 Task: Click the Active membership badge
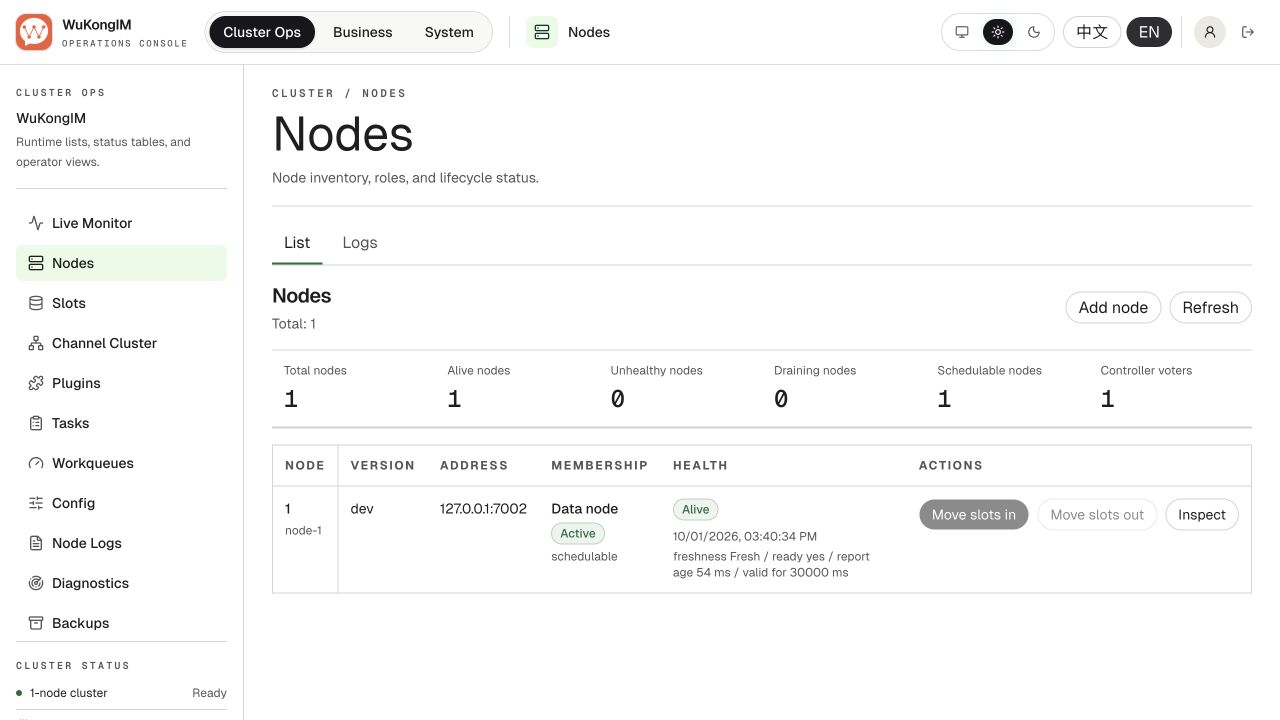click(x=578, y=534)
